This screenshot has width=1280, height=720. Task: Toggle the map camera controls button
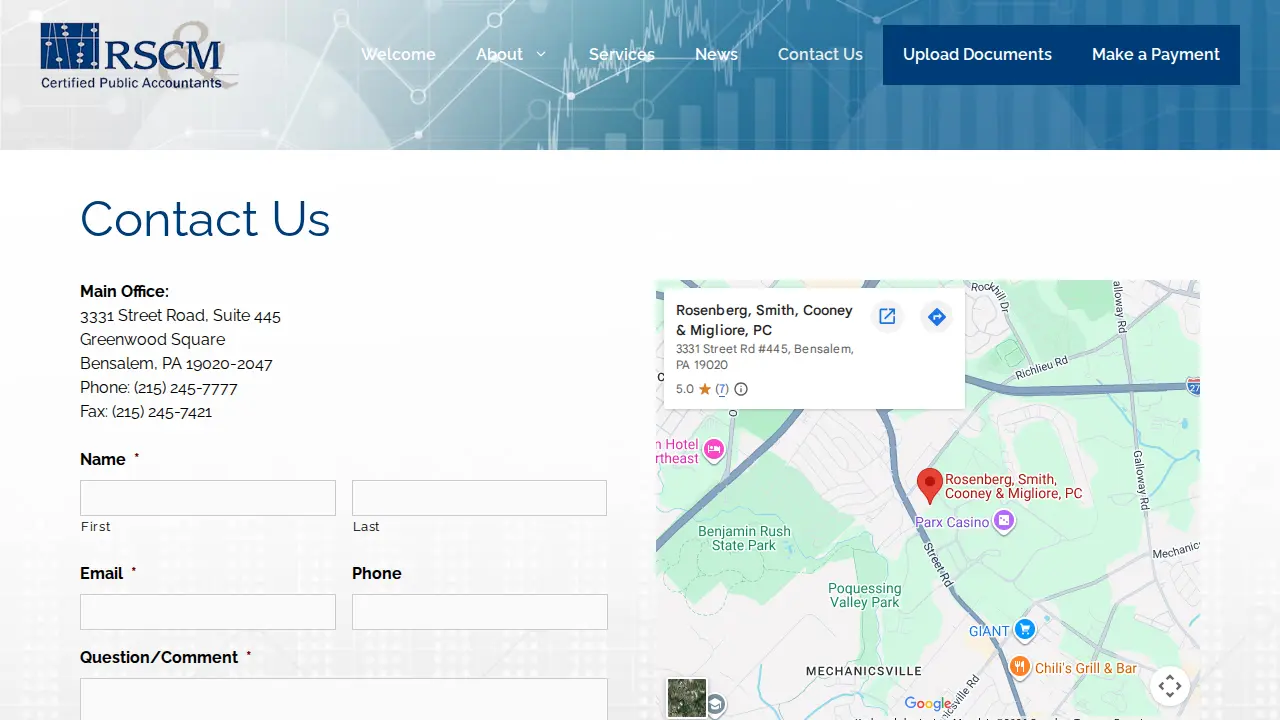[1170, 686]
